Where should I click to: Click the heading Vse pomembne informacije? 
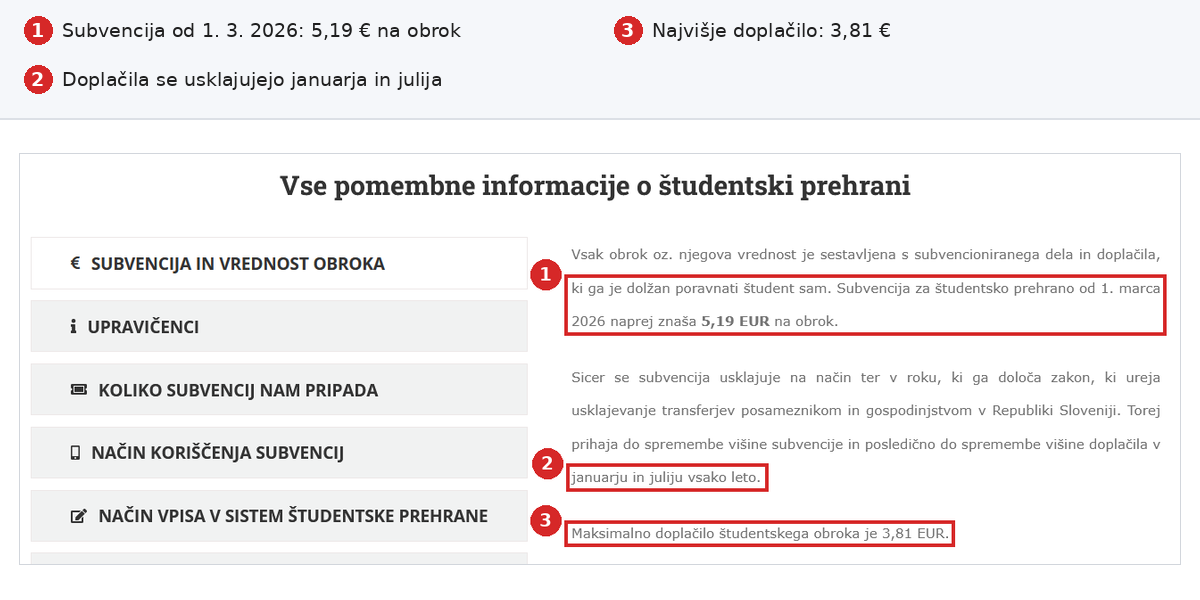(x=595, y=186)
